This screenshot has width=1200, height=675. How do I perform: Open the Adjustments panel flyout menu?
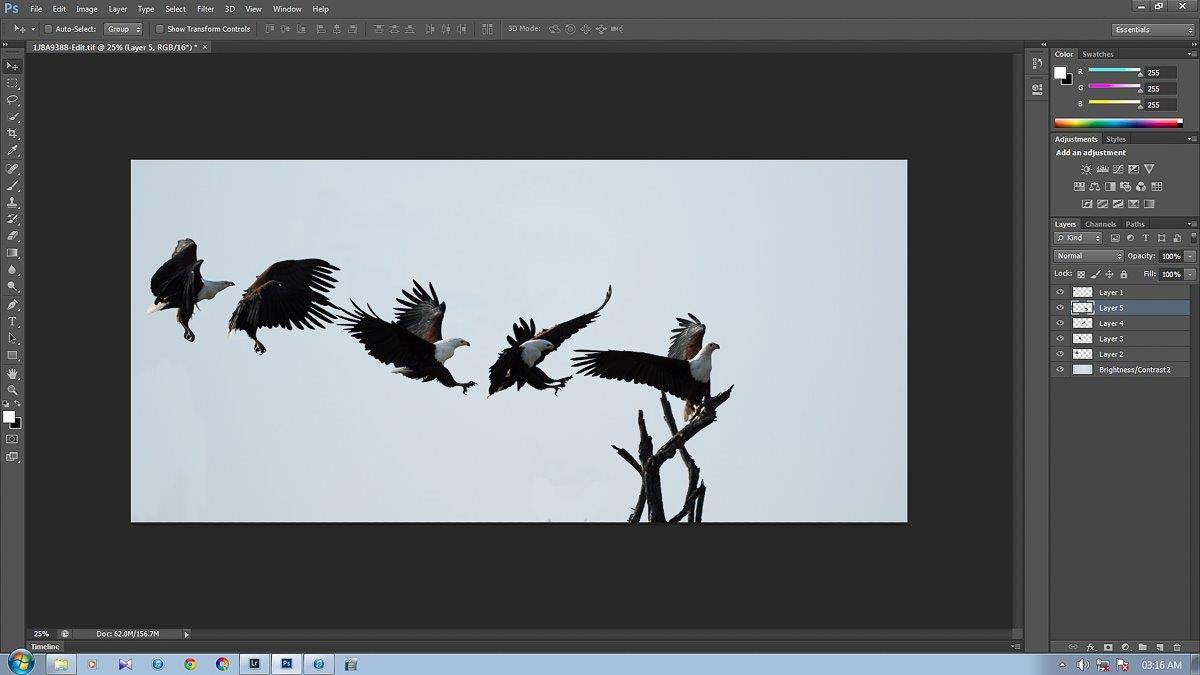click(x=1190, y=139)
